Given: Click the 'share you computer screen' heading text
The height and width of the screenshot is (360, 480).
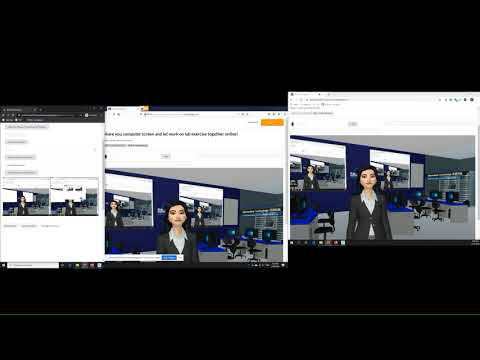Looking at the screenshot, I should pos(171,134).
